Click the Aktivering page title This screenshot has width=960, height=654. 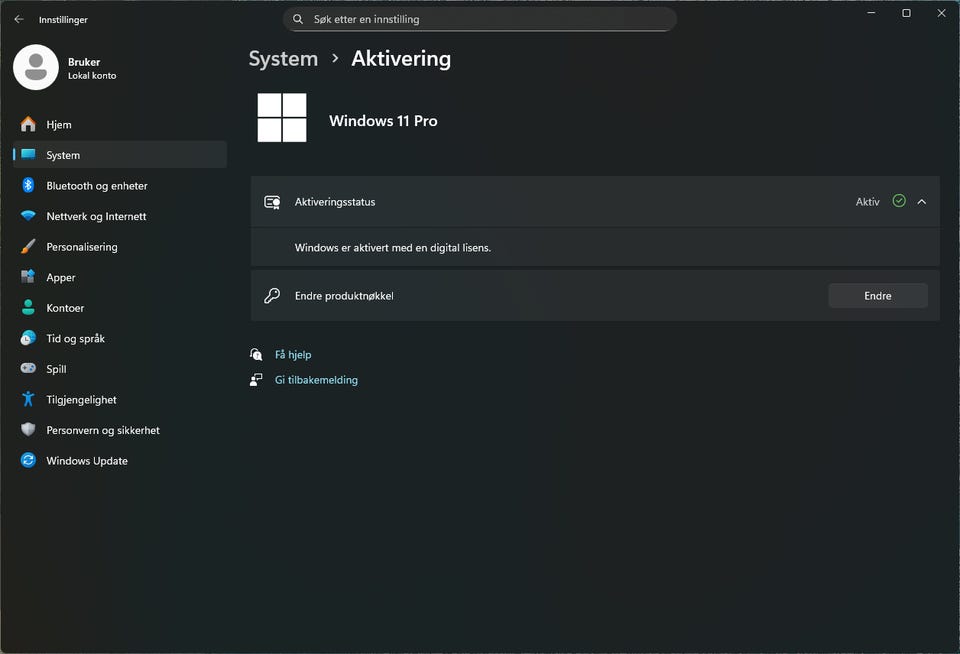tap(401, 59)
